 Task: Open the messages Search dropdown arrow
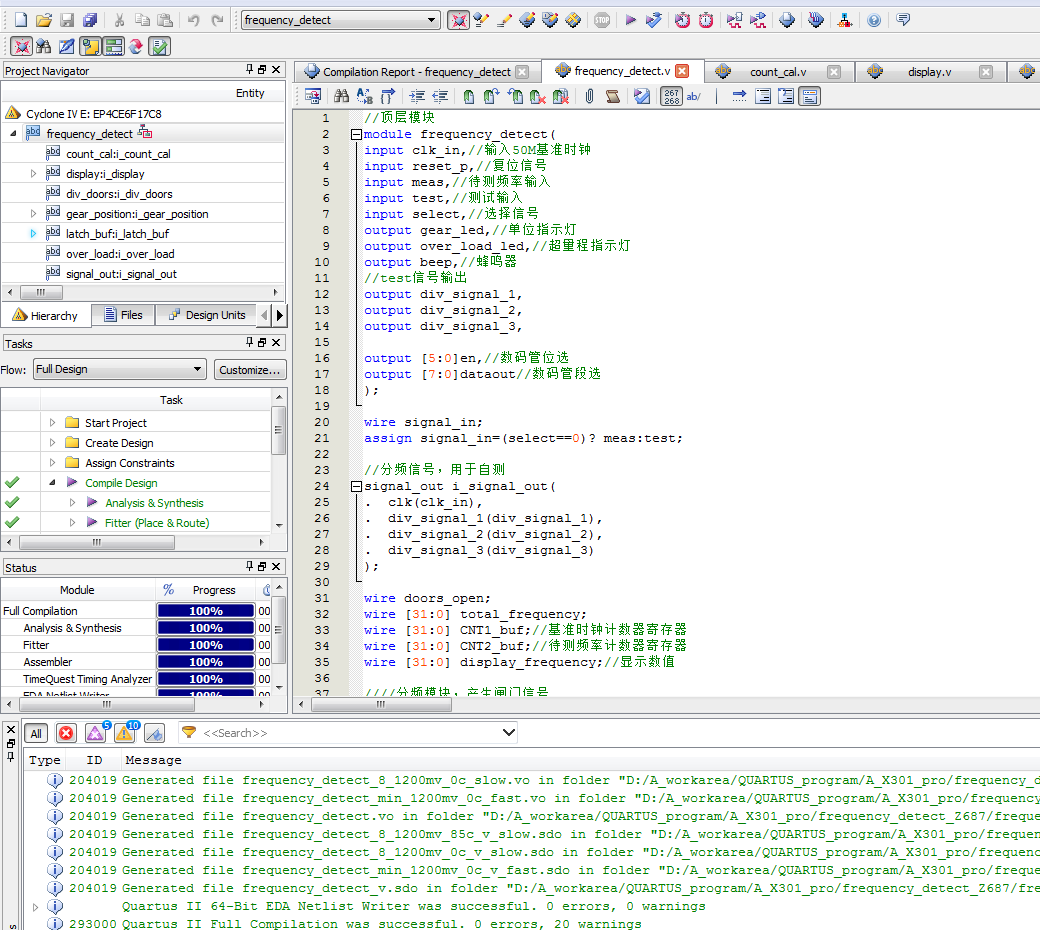point(509,732)
